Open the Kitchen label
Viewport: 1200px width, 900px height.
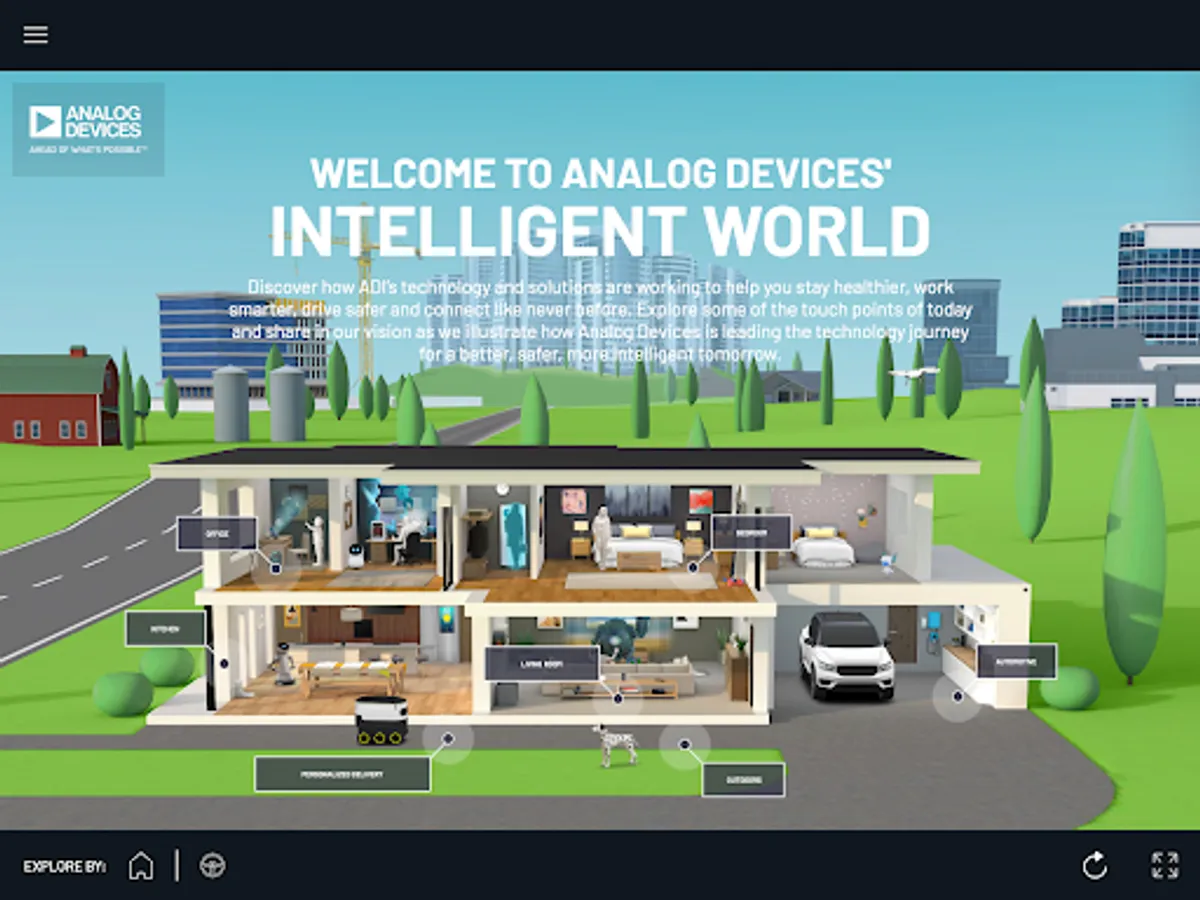click(x=165, y=628)
